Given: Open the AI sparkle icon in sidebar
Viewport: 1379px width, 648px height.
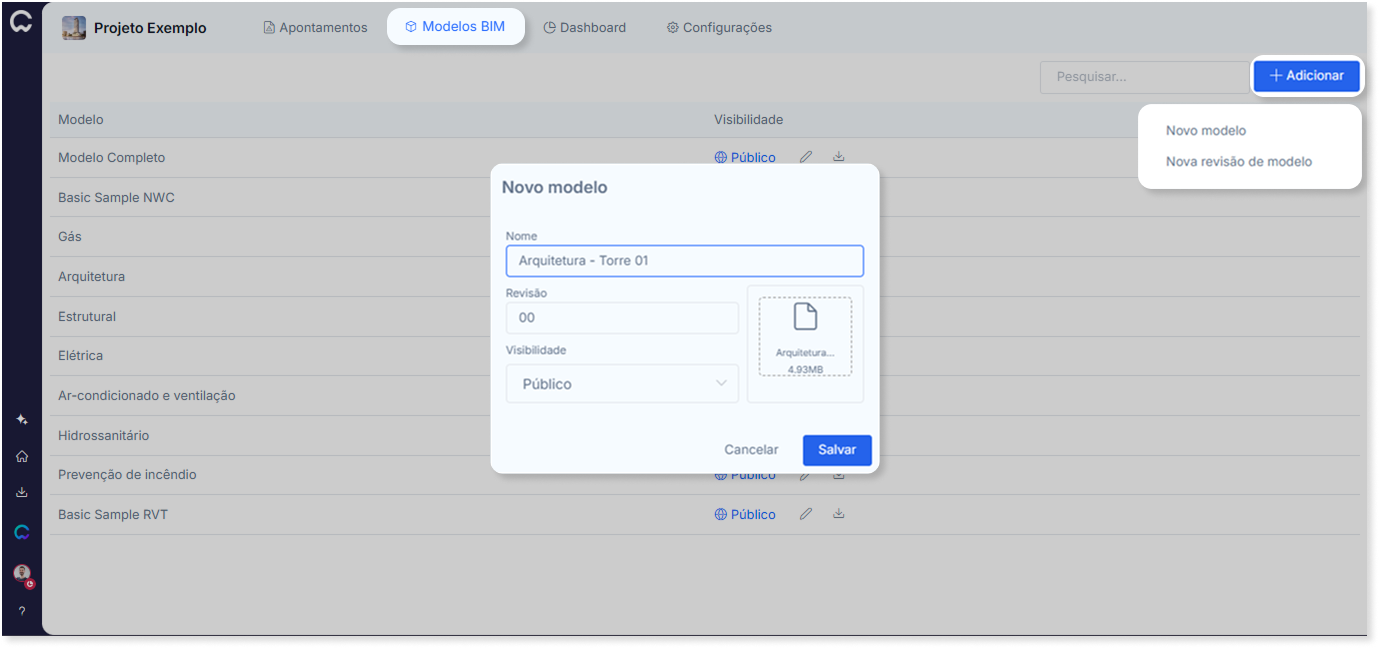Looking at the screenshot, I should [22, 420].
